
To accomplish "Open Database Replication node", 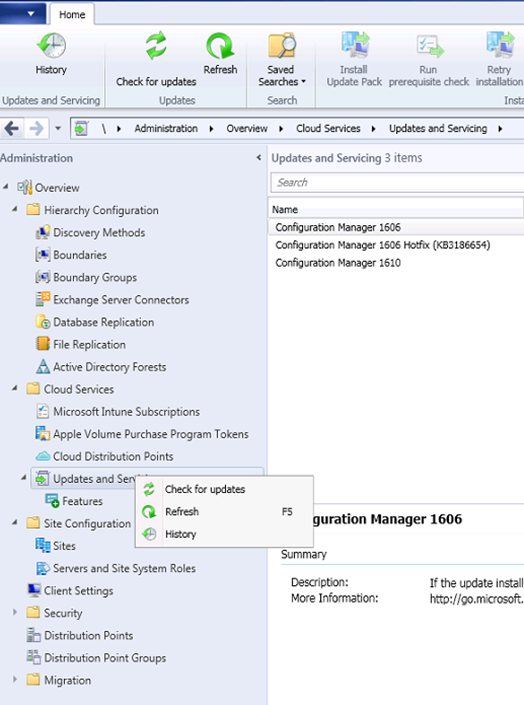I will coord(94,322).
